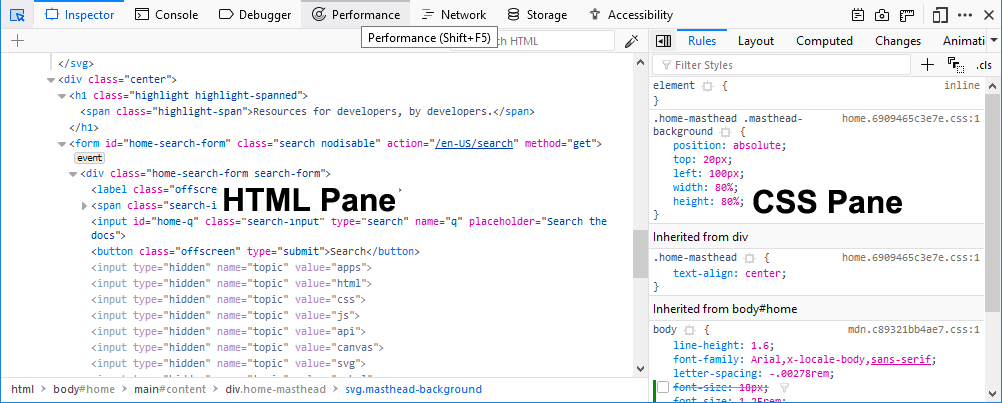Image resolution: width=1002 pixels, height=403 pixels.
Task: Activate the element picker tool
Action: 17,15
